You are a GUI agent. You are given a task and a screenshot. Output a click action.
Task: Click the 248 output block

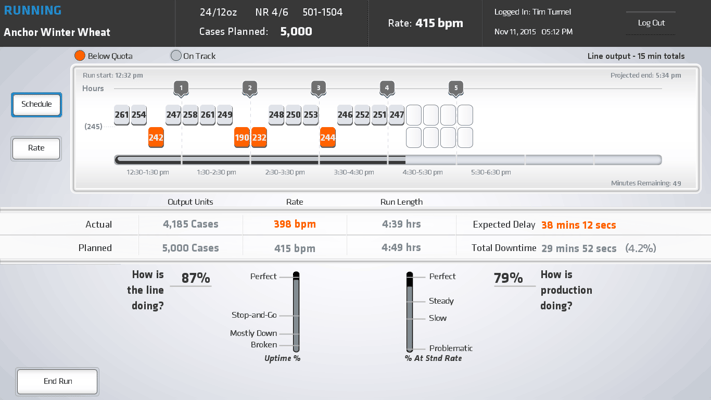[276, 115]
